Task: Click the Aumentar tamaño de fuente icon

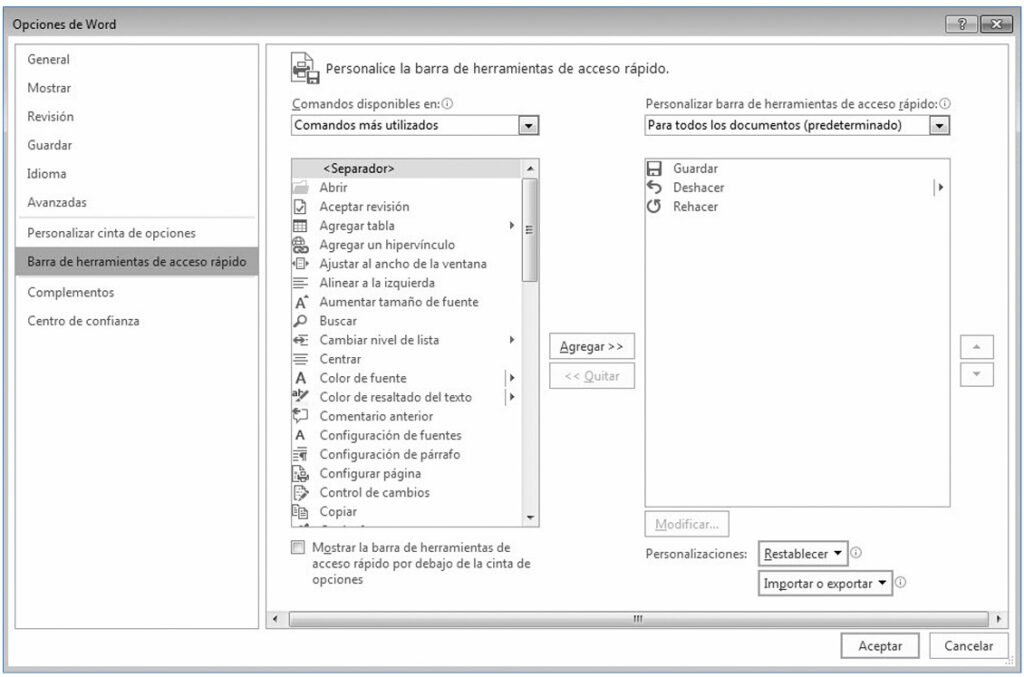Action: [300, 302]
